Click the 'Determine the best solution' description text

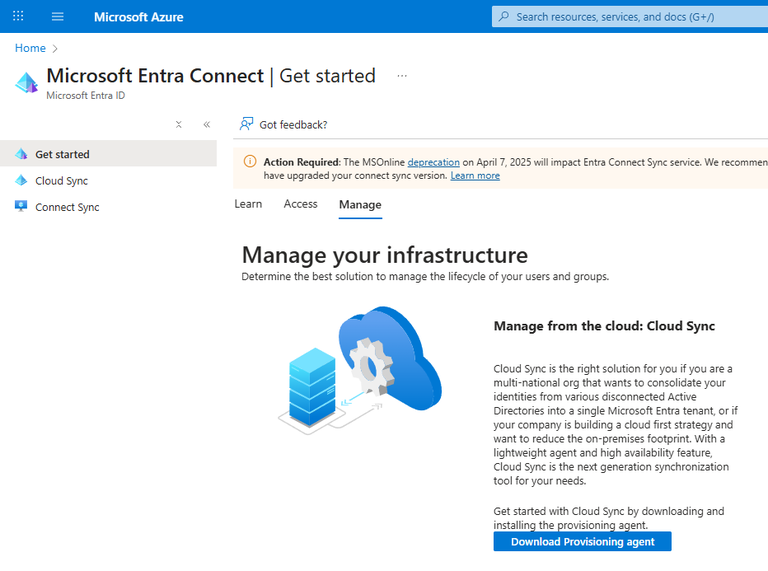(425, 277)
